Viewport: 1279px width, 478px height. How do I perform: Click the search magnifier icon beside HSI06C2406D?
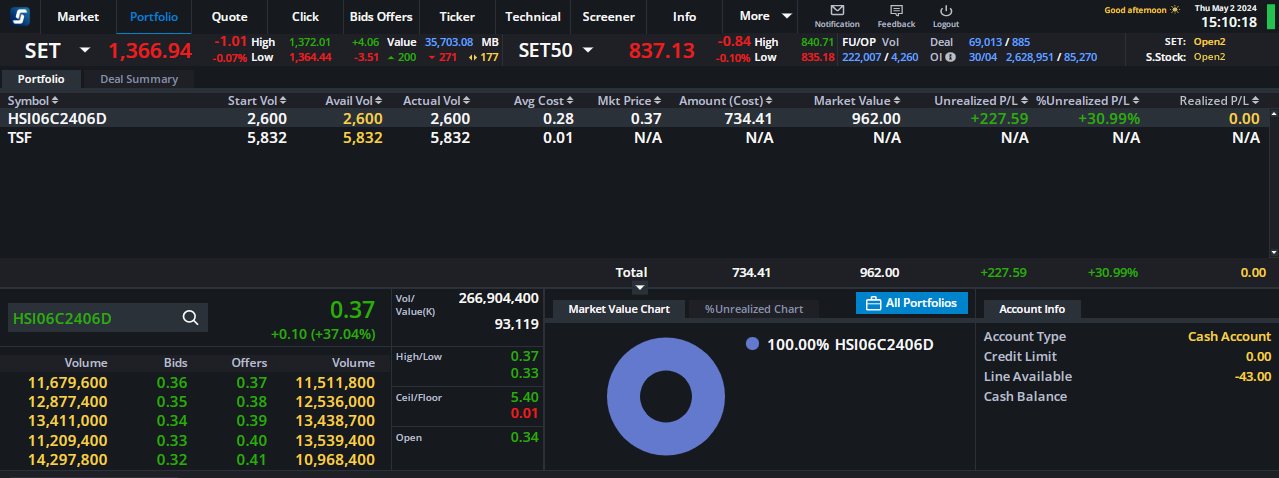pos(190,318)
